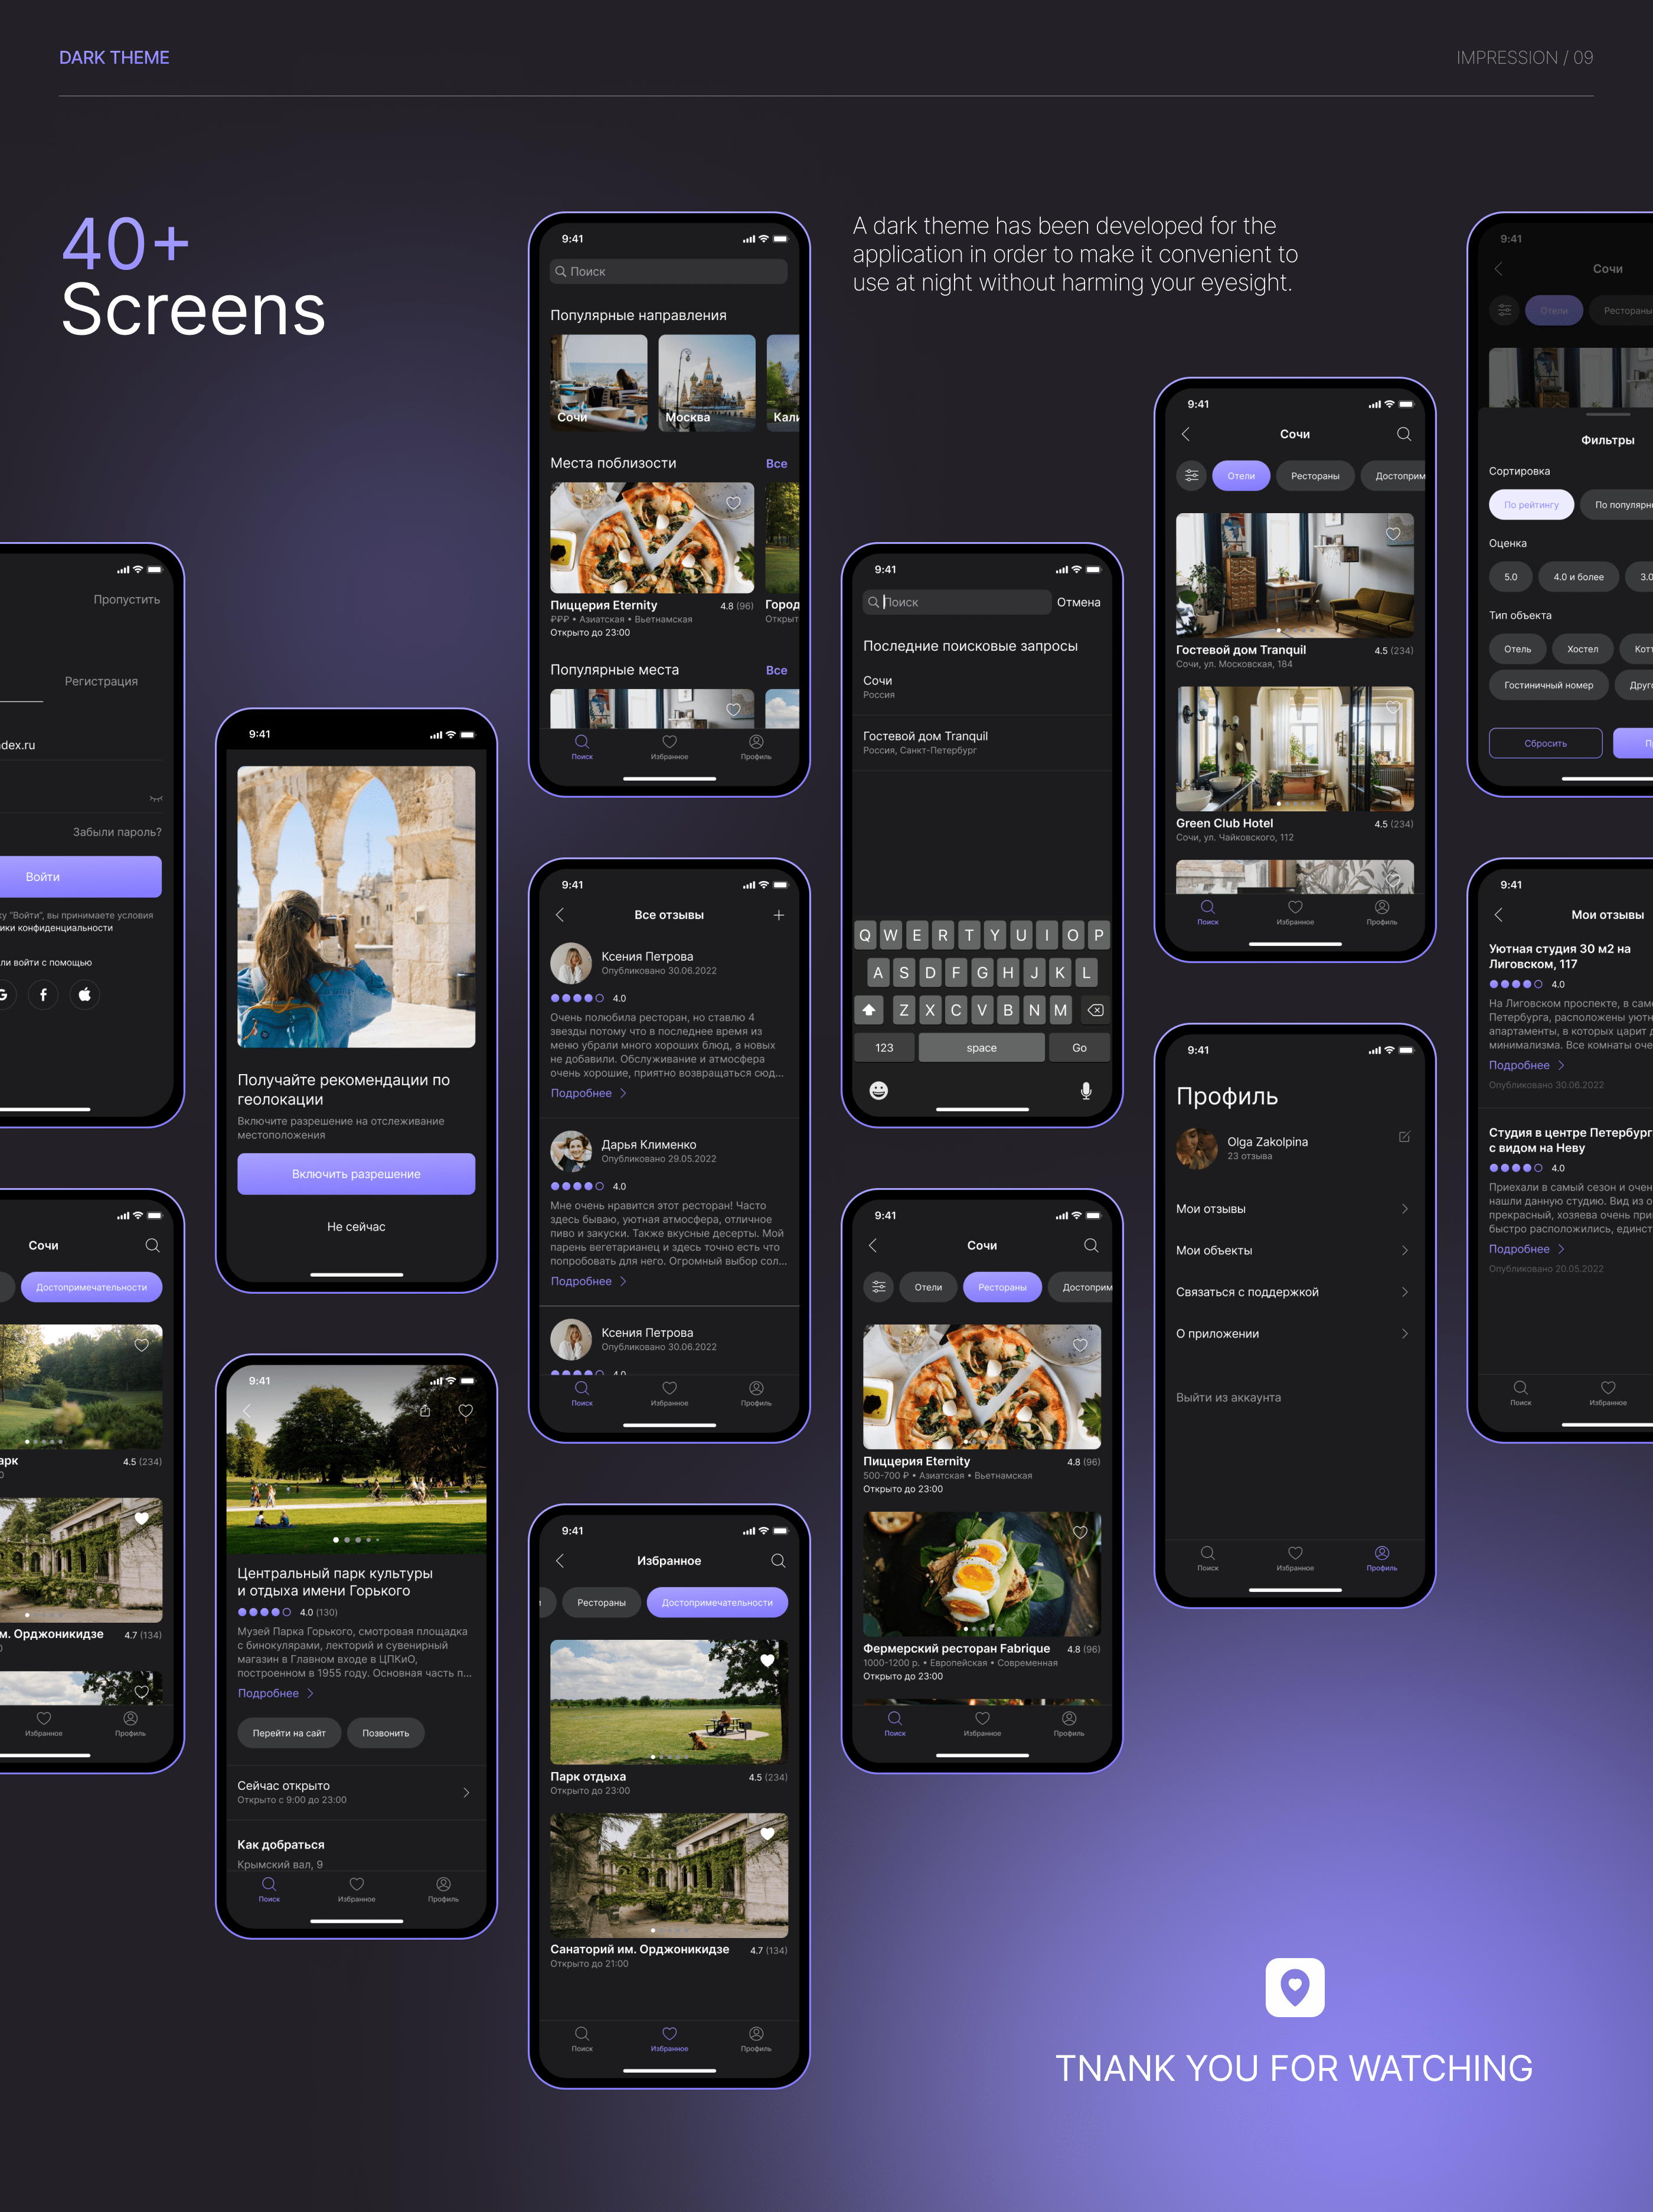Screen dimensions: 1653x2212
Task: Click Apple sign-in icon on login screen
Action: (85, 995)
